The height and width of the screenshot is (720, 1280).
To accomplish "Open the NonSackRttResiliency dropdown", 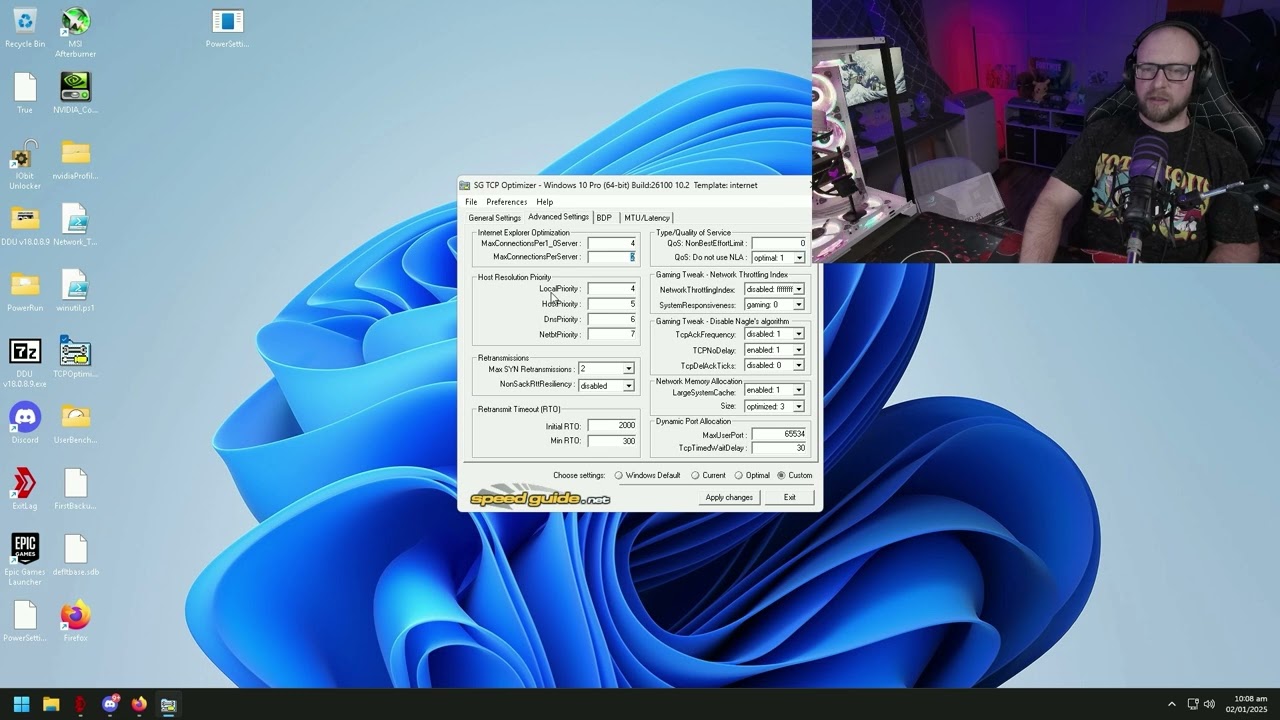I will click(x=629, y=386).
